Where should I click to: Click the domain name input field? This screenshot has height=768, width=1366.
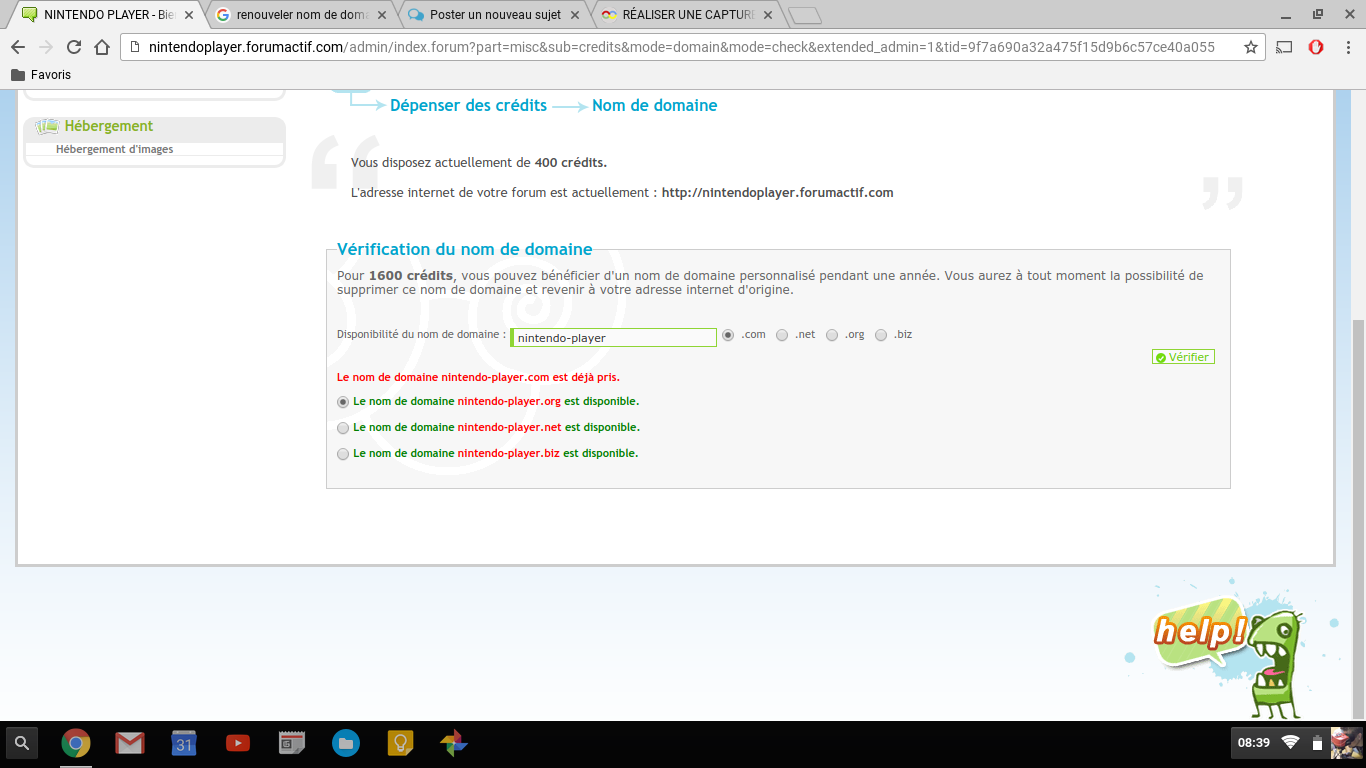click(x=614, y=338)
